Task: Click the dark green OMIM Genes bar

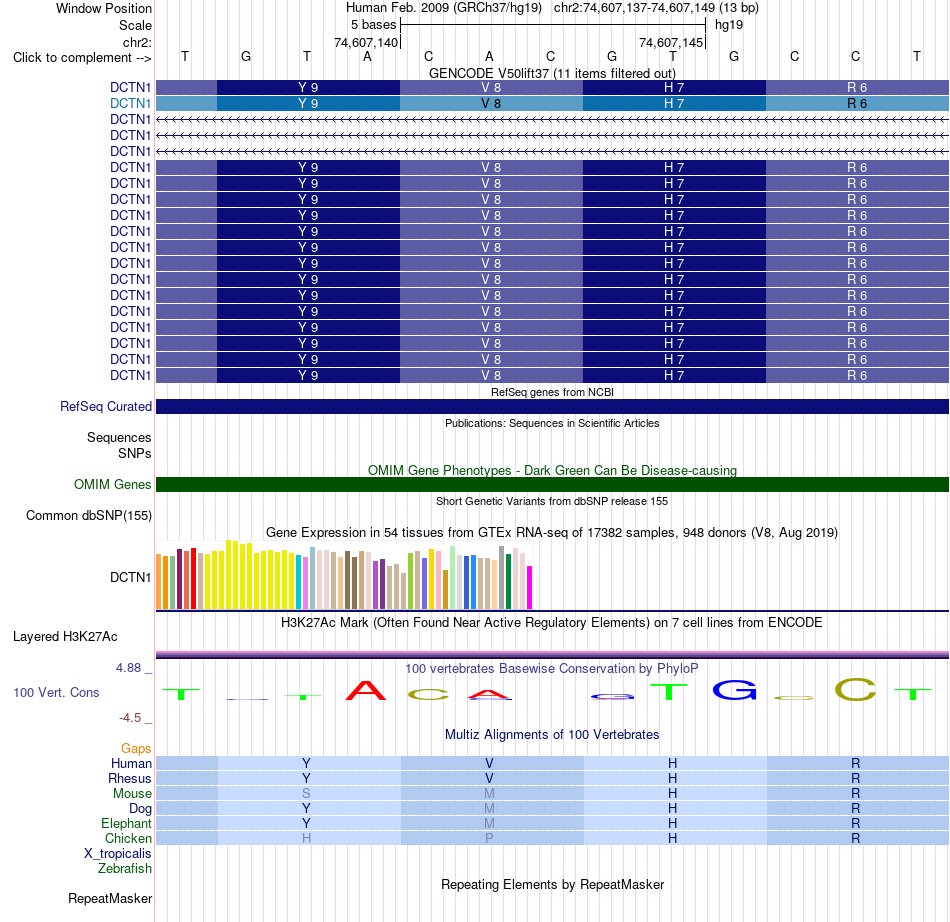Action: click(552, 485)
